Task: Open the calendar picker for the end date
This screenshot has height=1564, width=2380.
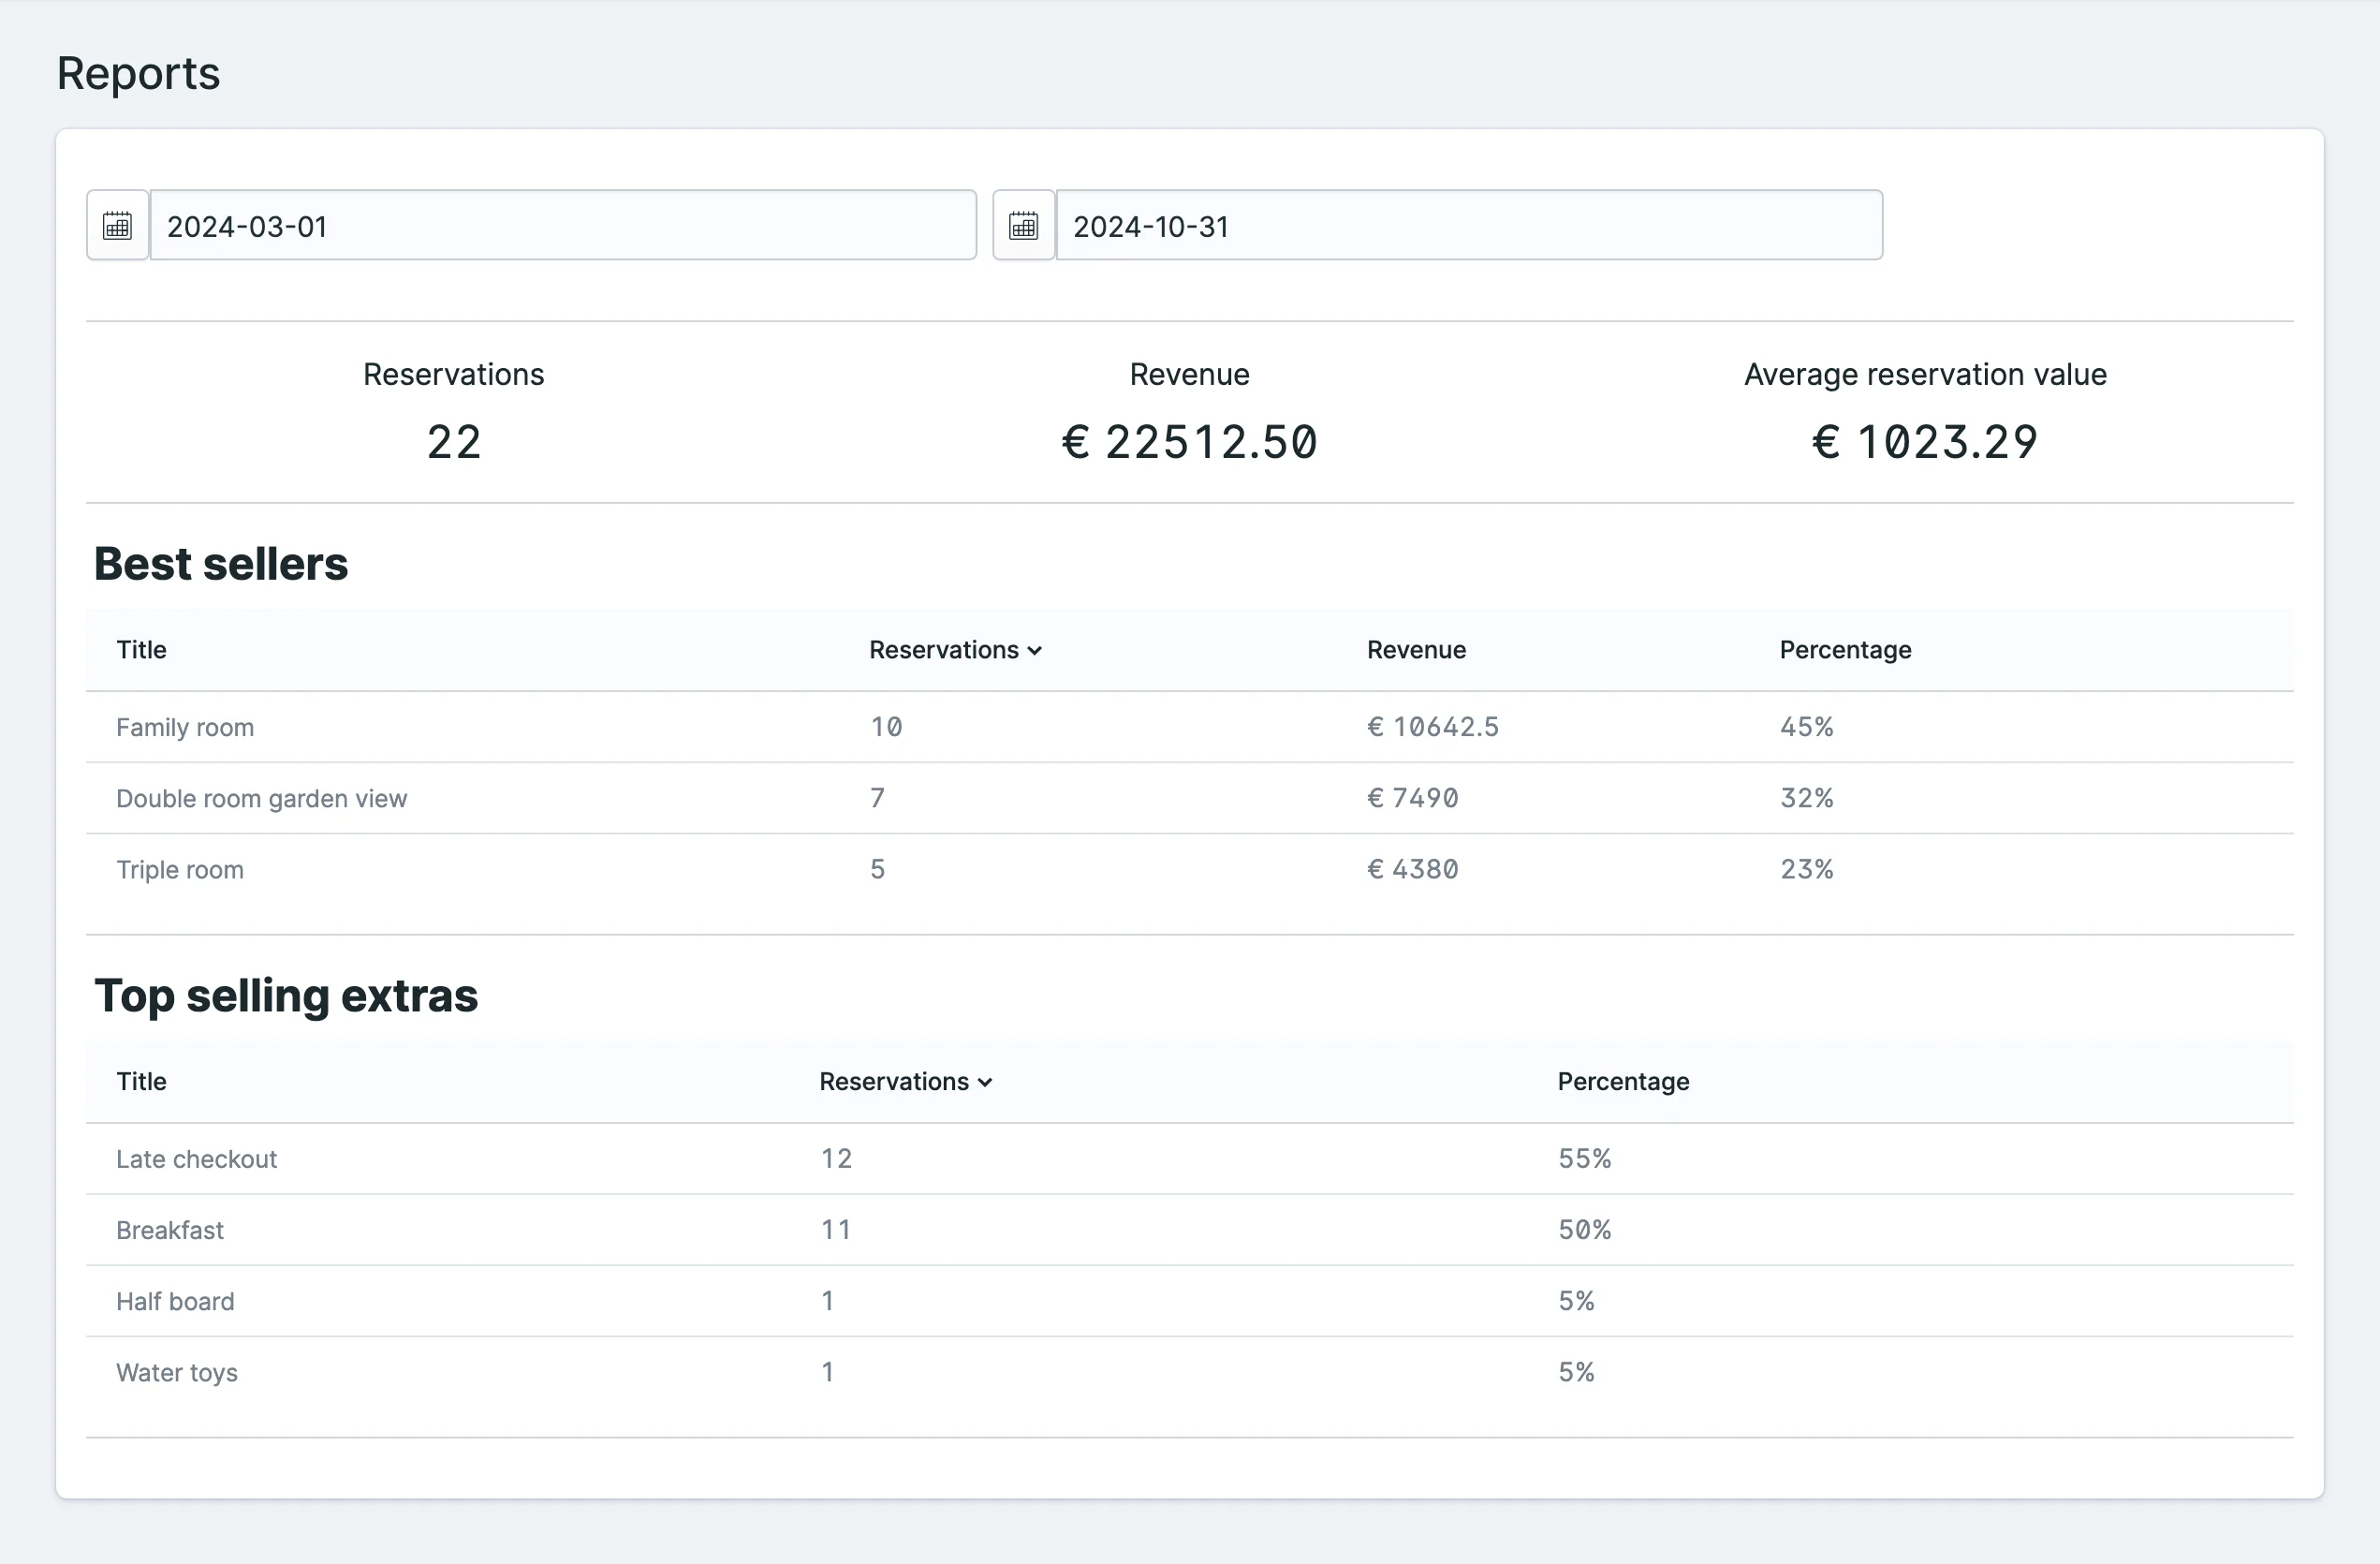Action: [1022, 225]
